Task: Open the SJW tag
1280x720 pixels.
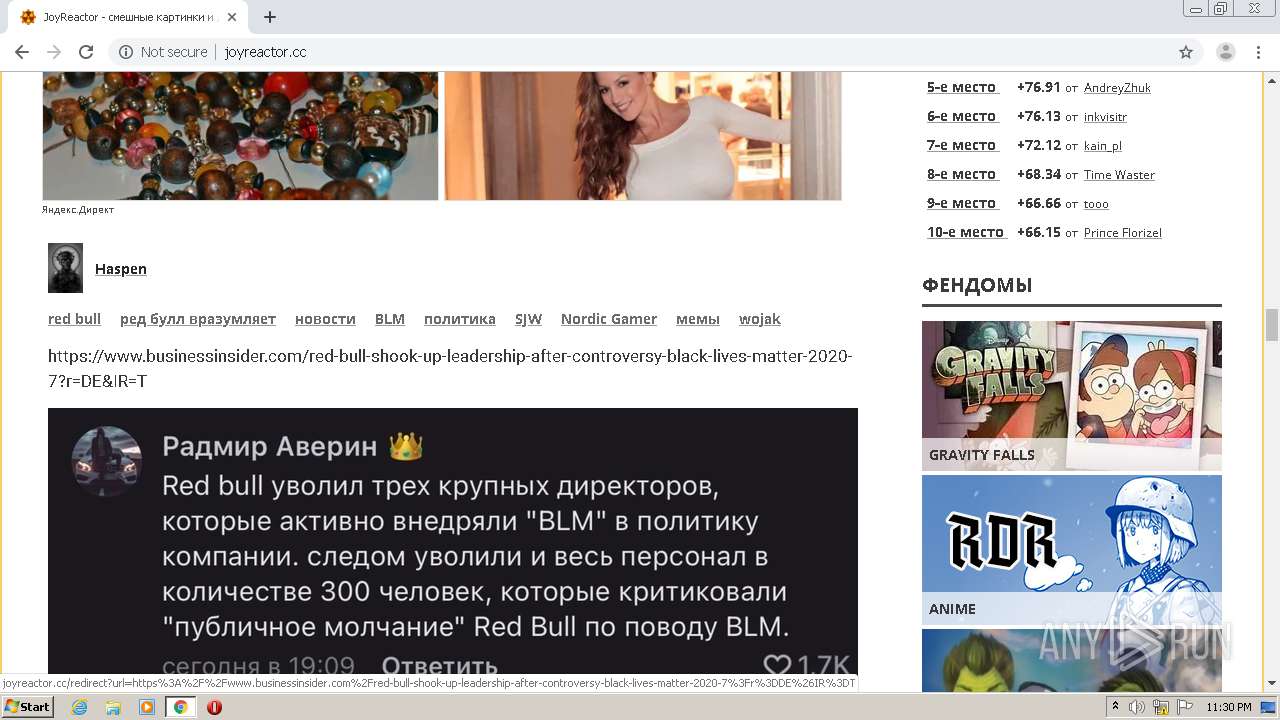Action: pyautogui.click(x=528, y=319)
